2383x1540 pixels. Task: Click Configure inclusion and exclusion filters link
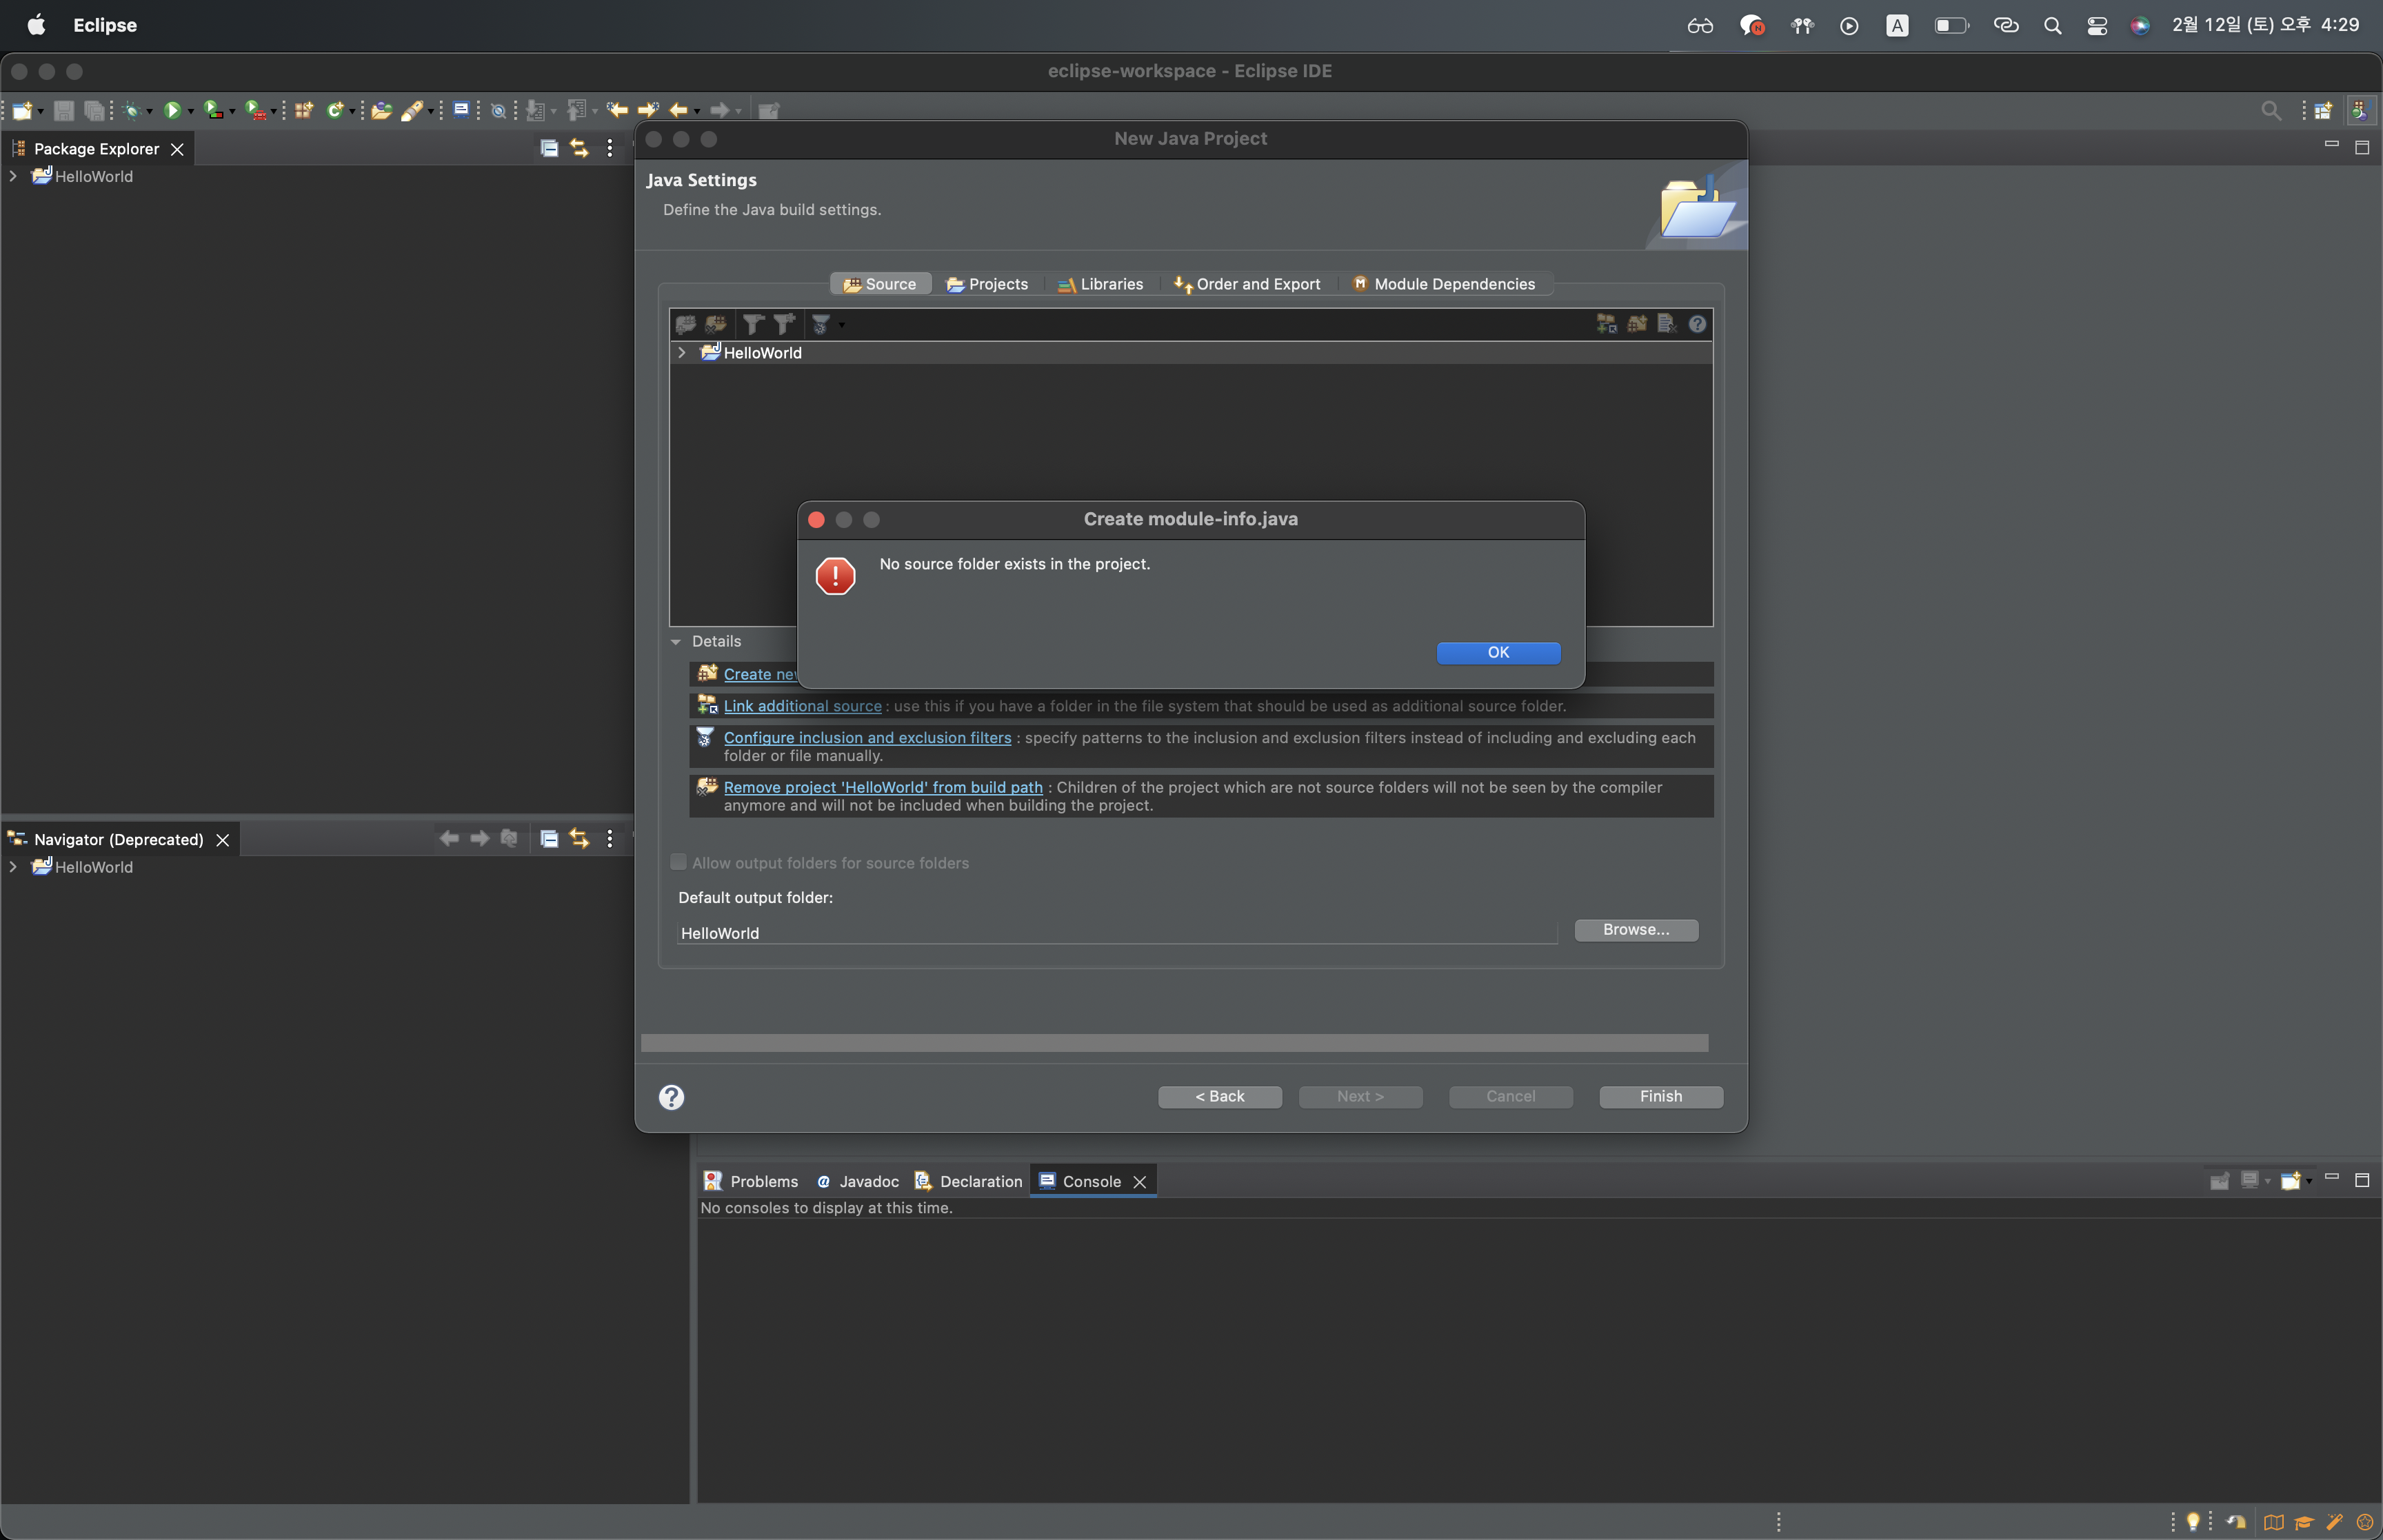(x=867, y=738)
